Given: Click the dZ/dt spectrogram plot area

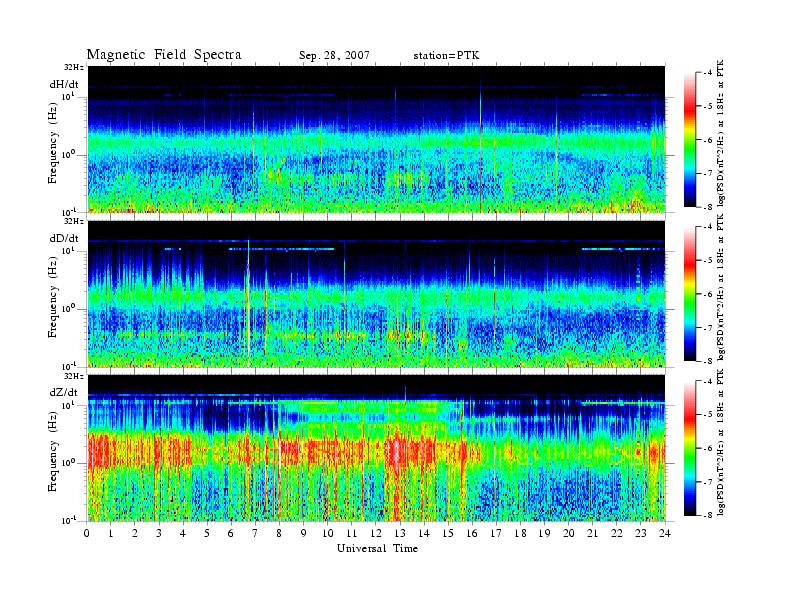Looking at the screenshot, I should (377, 448).
